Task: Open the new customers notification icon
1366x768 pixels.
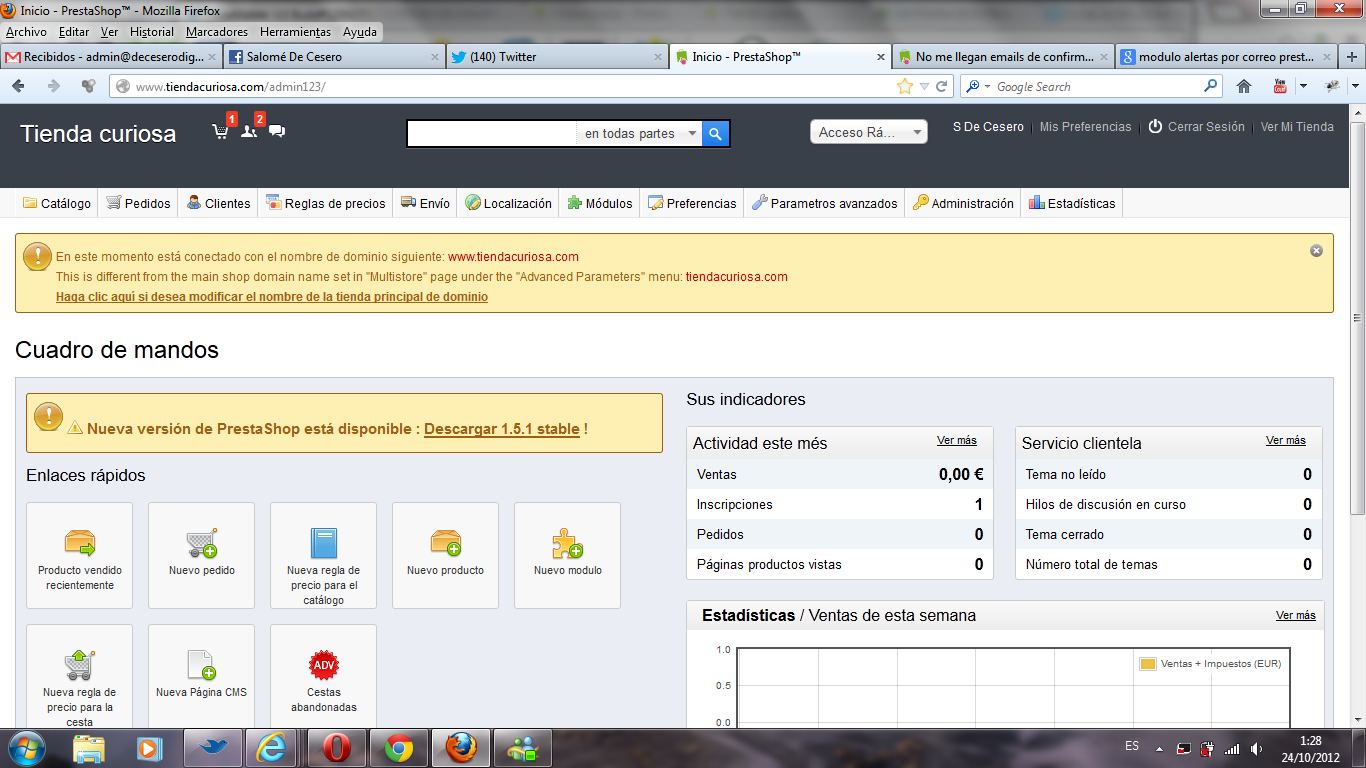Action: point(249,131)
